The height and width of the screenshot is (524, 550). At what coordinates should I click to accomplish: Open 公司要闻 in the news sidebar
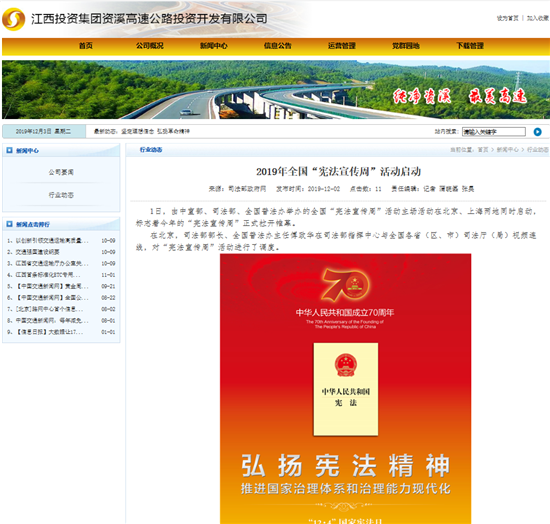pos(61,172)
